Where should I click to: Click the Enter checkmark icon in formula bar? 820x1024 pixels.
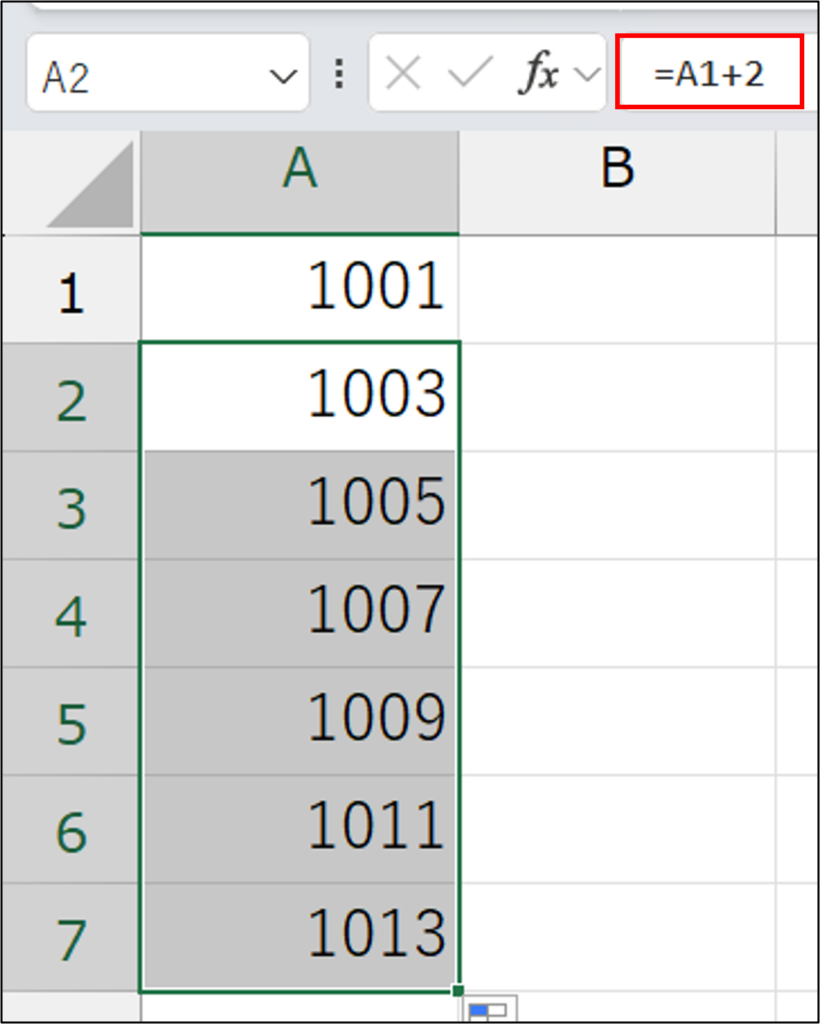click(x=469, y=74)
